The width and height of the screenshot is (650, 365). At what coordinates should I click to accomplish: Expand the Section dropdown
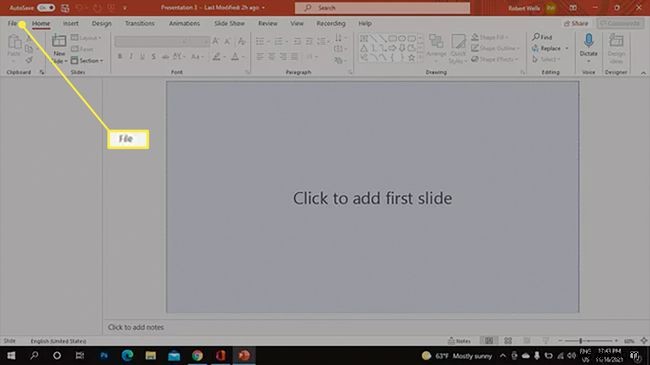(x=87, y=61)
